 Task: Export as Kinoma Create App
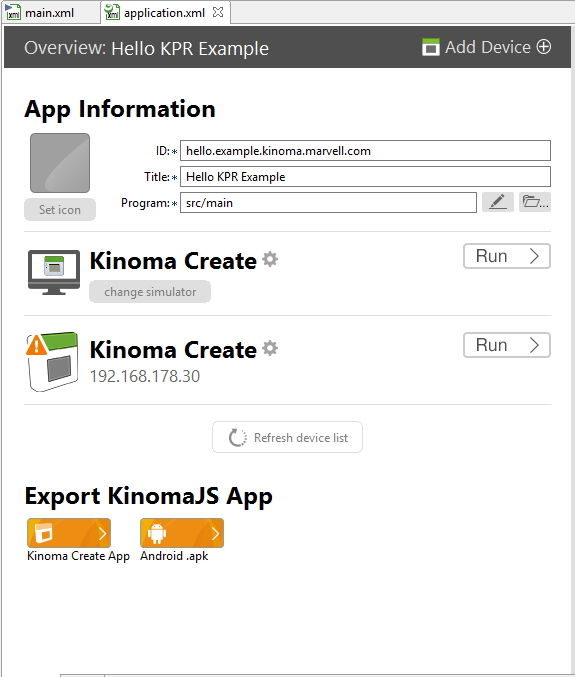coord(69,533)
